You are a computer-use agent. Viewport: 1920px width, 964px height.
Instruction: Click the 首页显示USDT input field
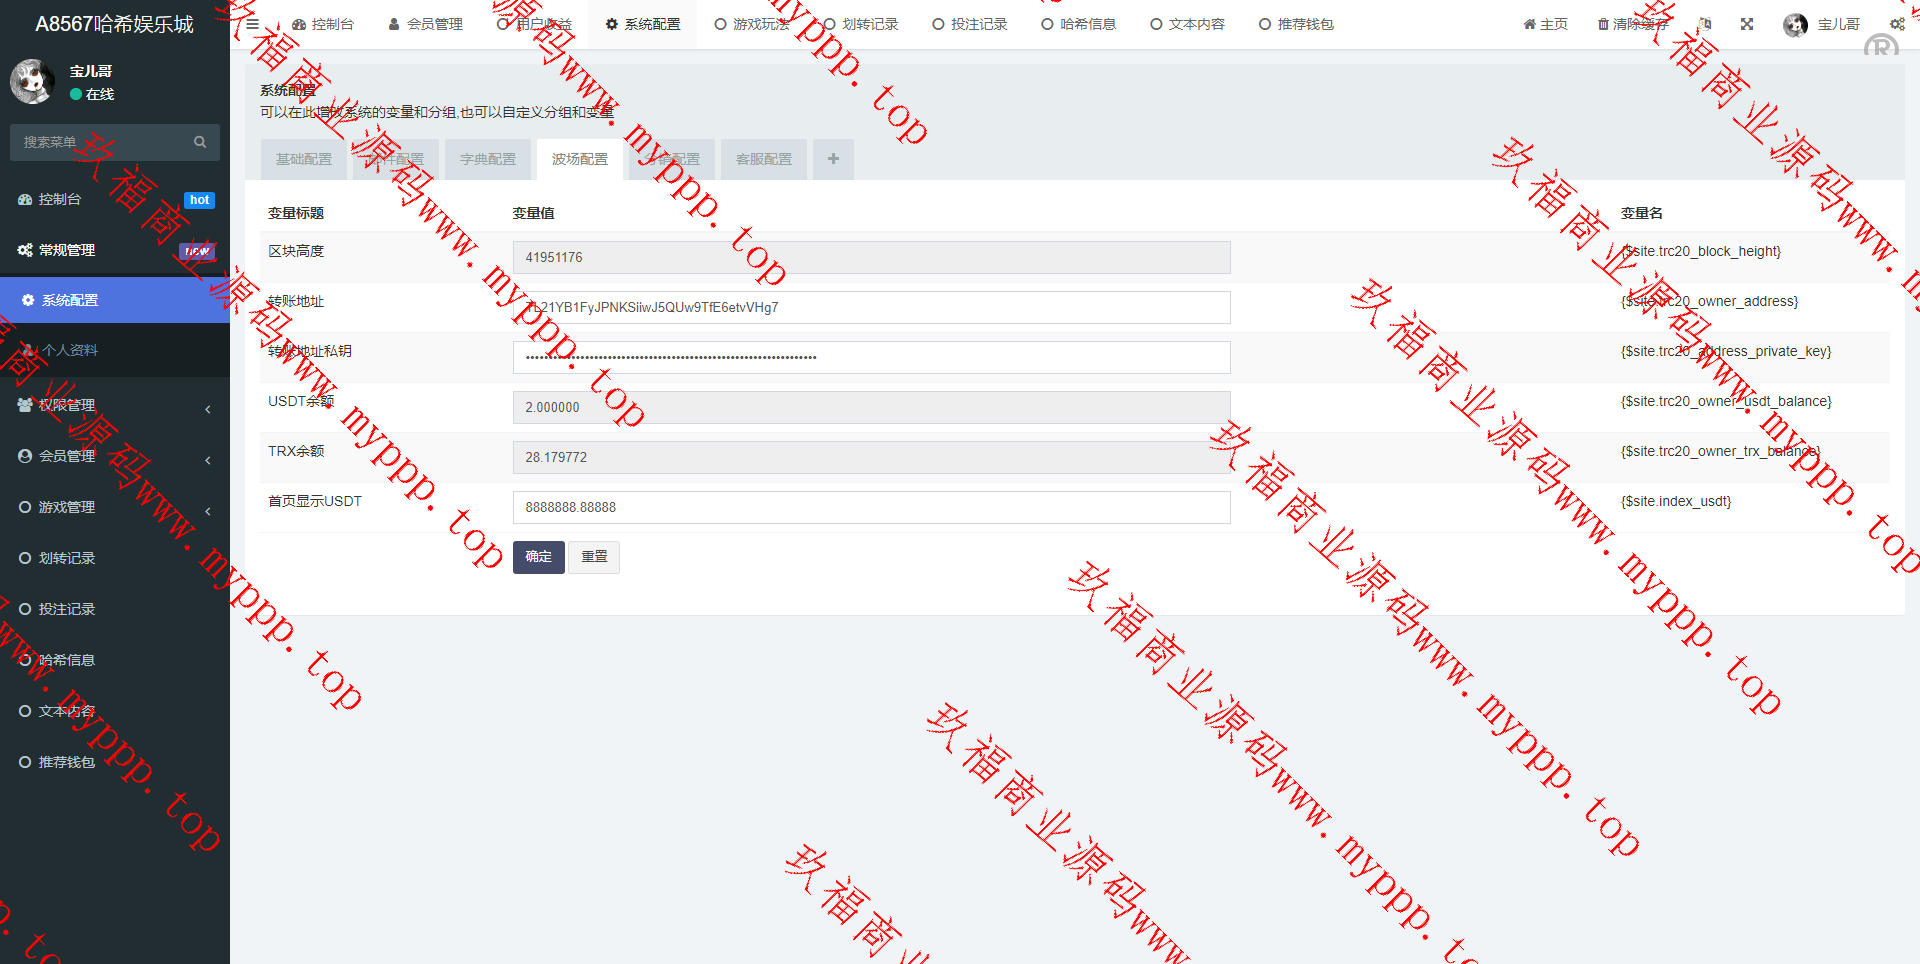click(871, 507)
